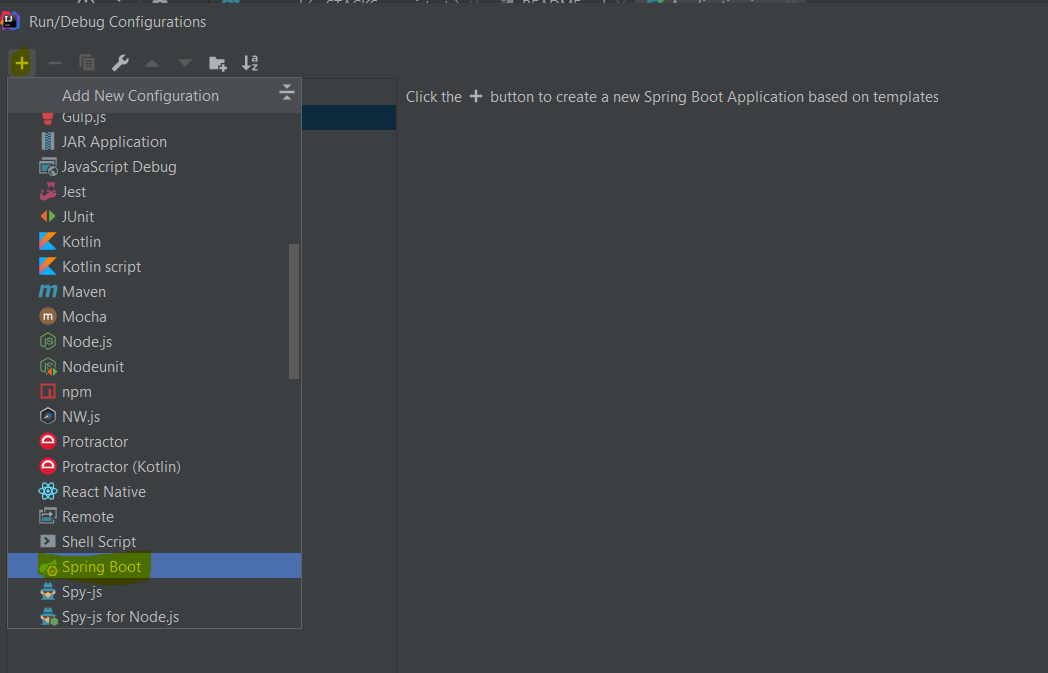The image size is (1048, 673).
Task: Click the Protractor (Kotlin) red icon
Action: [x=47, y=466]
